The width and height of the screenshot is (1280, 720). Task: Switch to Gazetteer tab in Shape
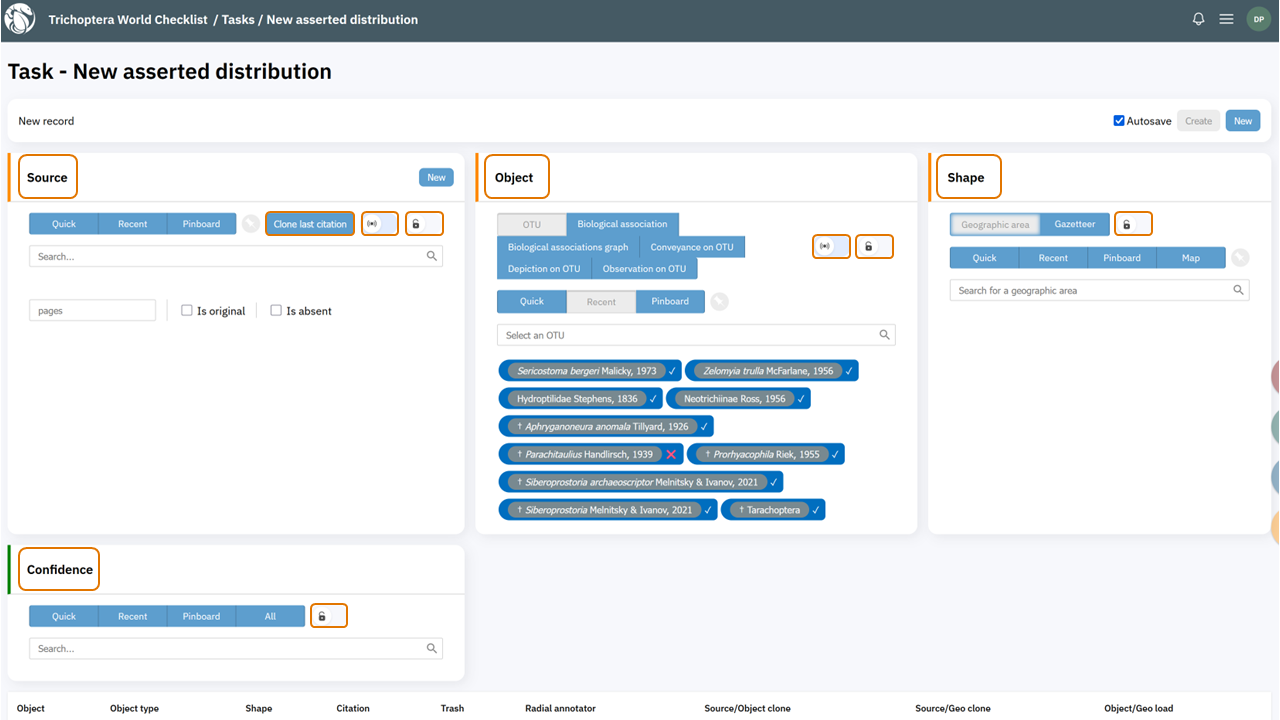[1075, 225]
